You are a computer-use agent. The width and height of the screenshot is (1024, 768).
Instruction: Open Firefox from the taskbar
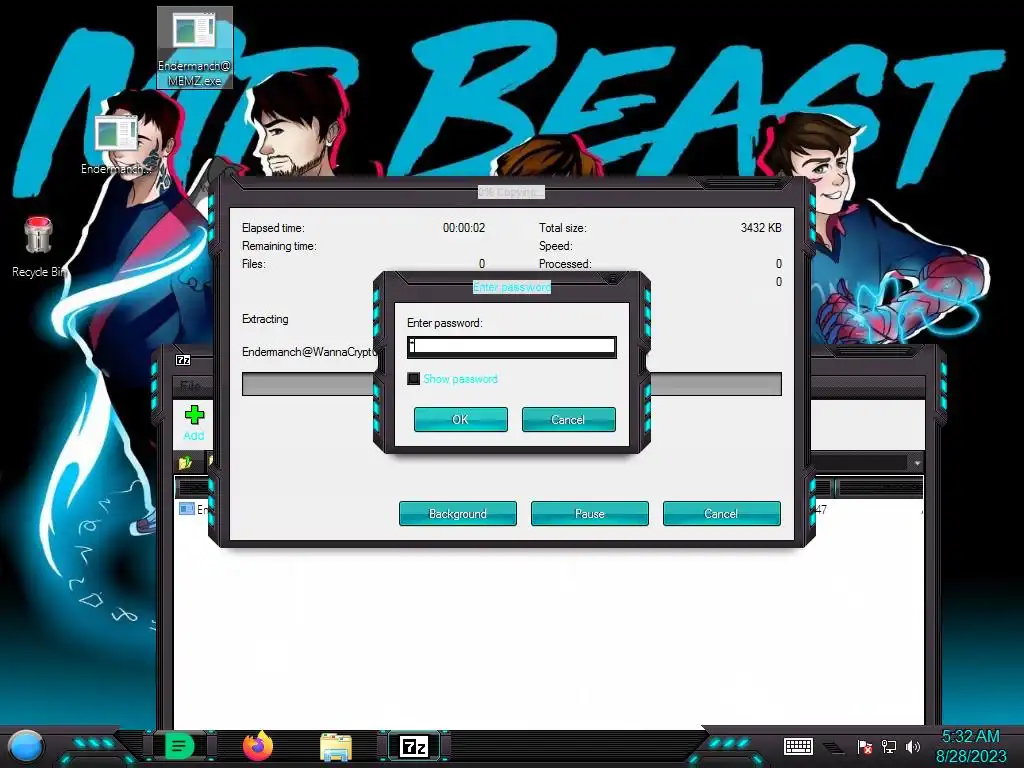(258, 746)
